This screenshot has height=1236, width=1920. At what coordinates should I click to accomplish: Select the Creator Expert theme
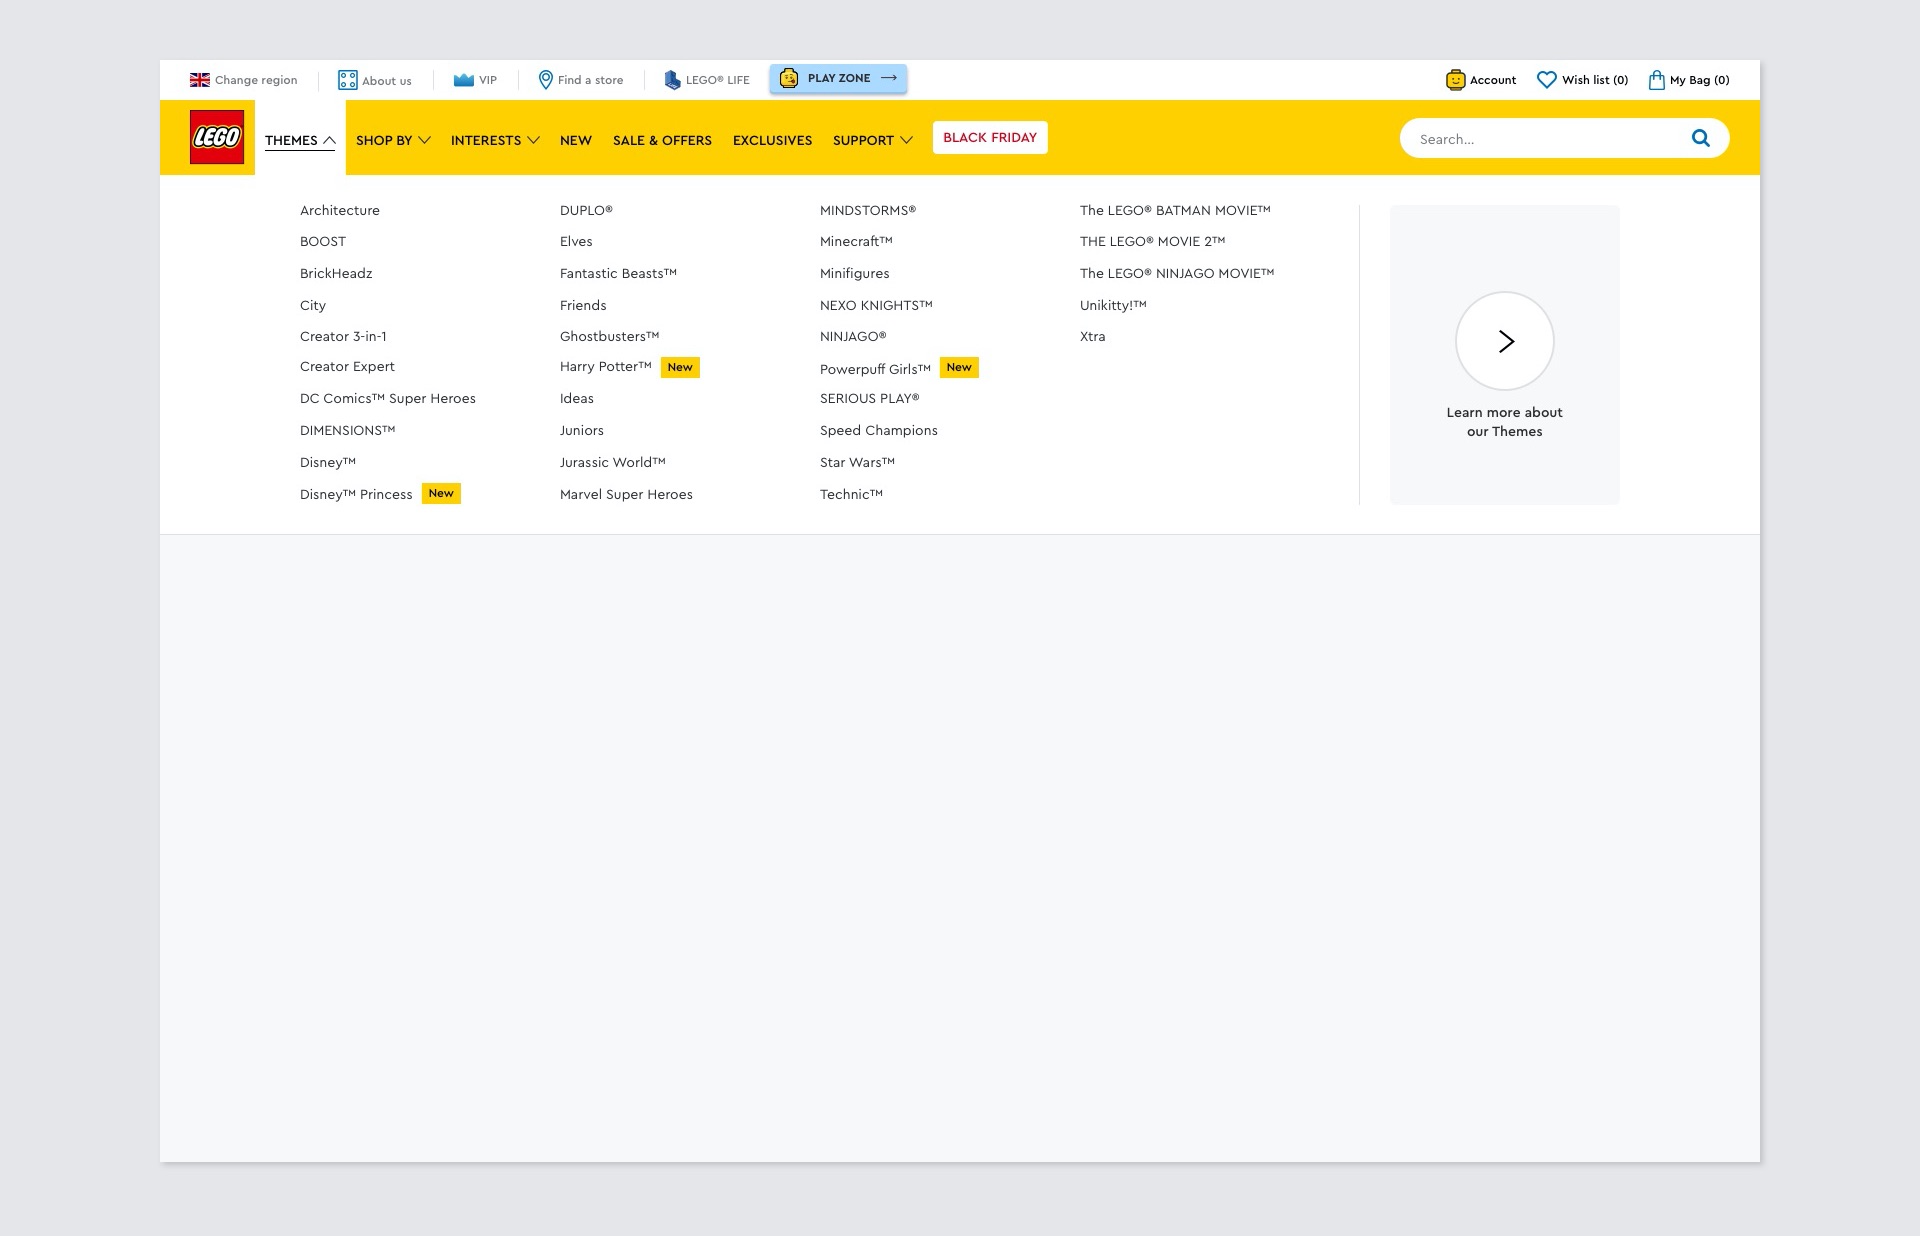tap(347, 366)
